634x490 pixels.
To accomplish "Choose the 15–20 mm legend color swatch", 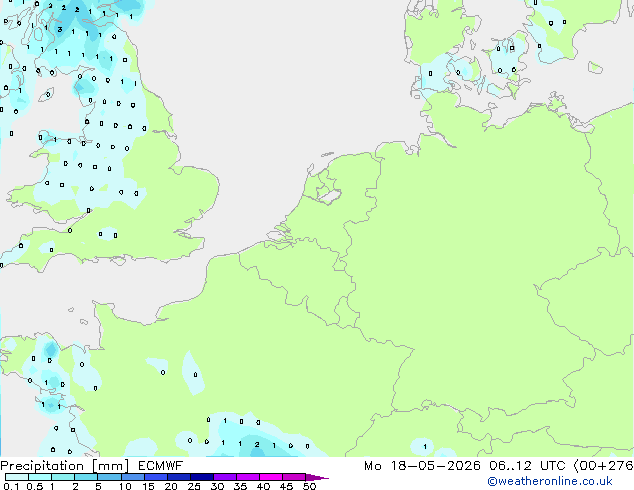I will click(155, 477).
